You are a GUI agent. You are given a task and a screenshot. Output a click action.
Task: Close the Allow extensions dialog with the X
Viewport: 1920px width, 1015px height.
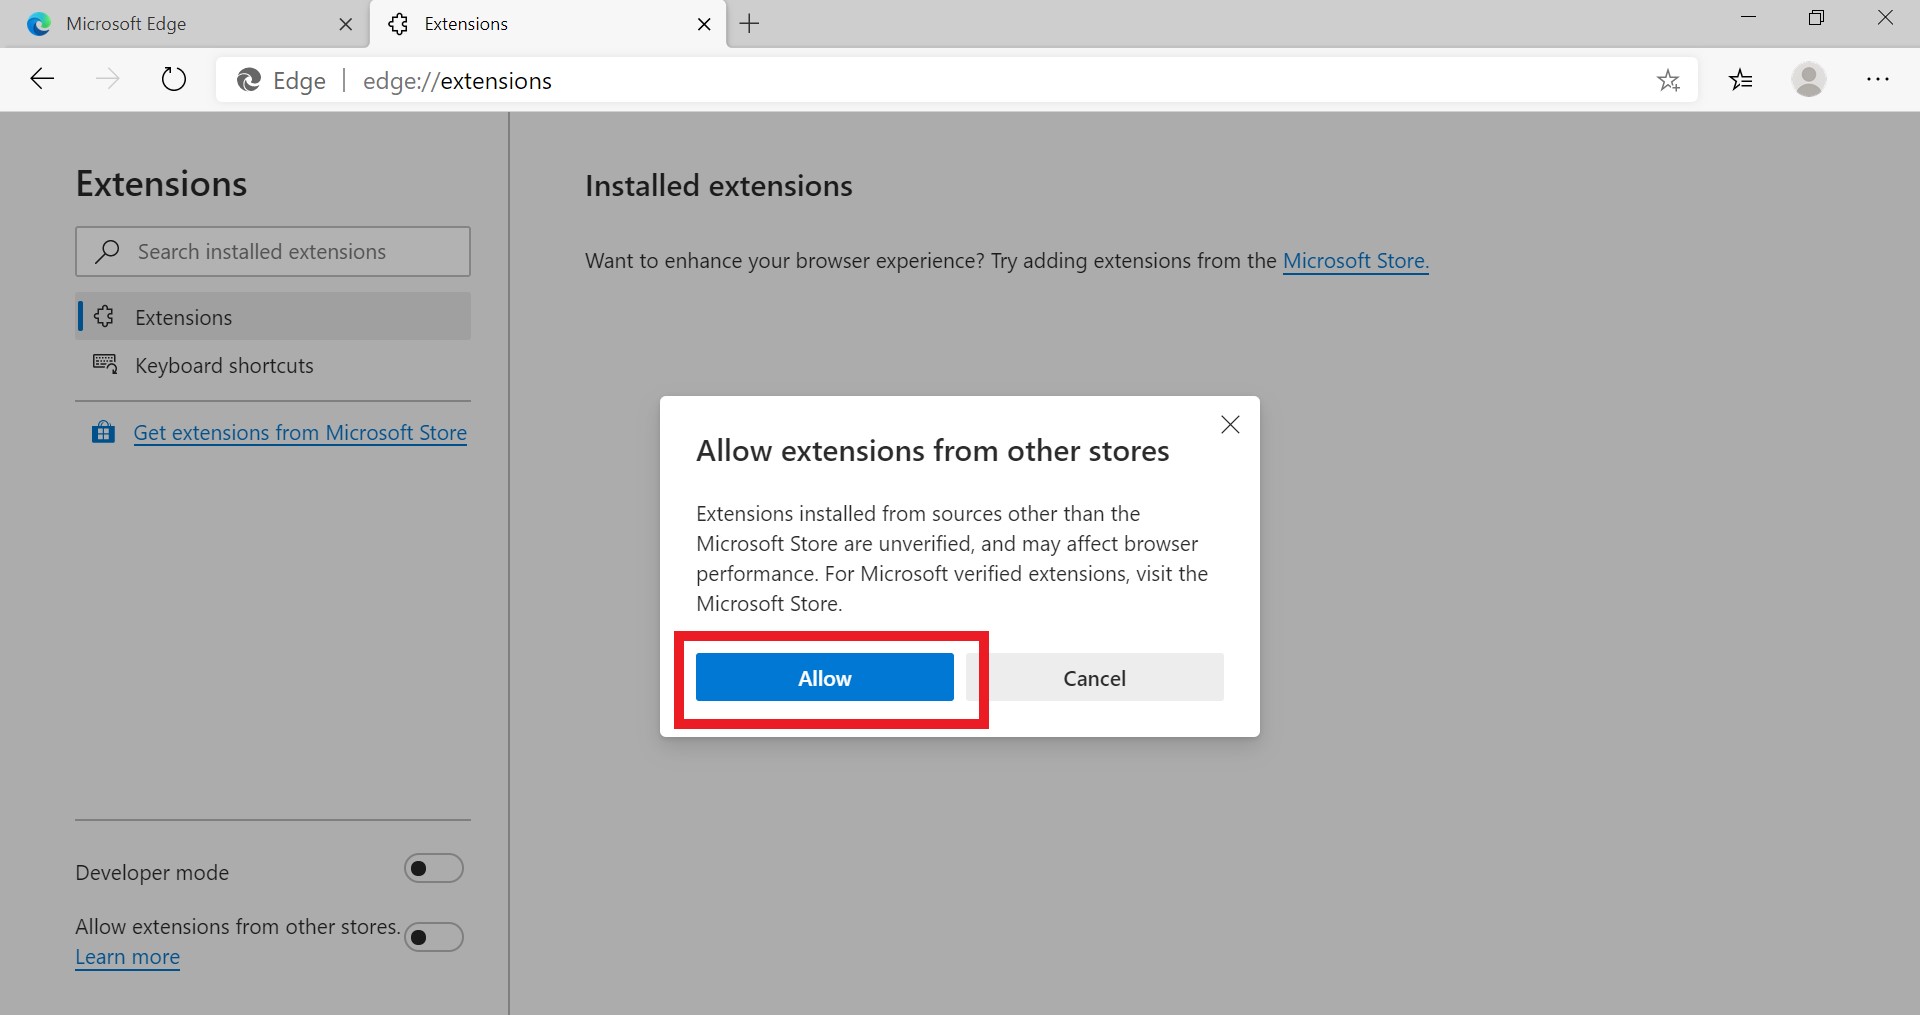tap(1230, 425)
